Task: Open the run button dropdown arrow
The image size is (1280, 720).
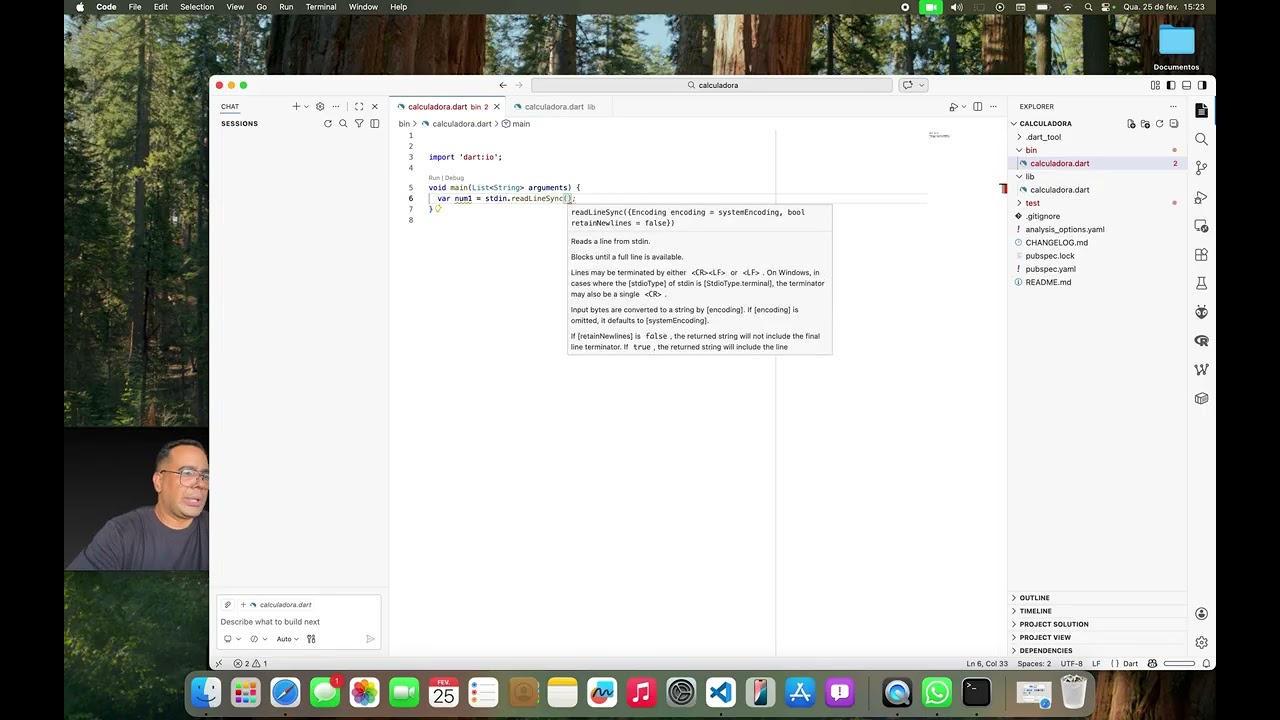Action: point(963,107)
